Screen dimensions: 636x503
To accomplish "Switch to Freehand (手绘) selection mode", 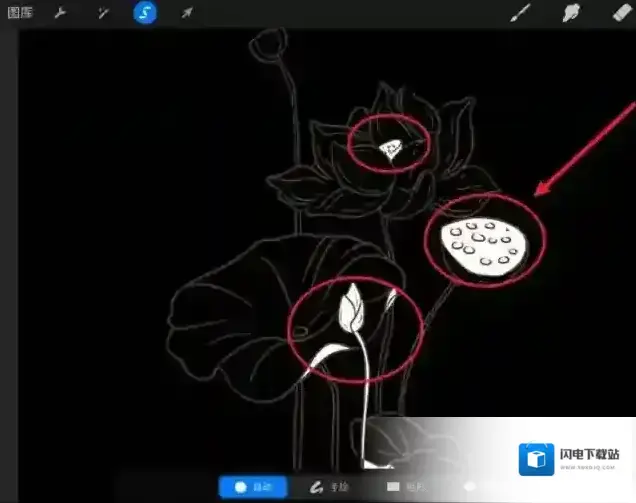I will pyautogui.click(x=332, y=487).
